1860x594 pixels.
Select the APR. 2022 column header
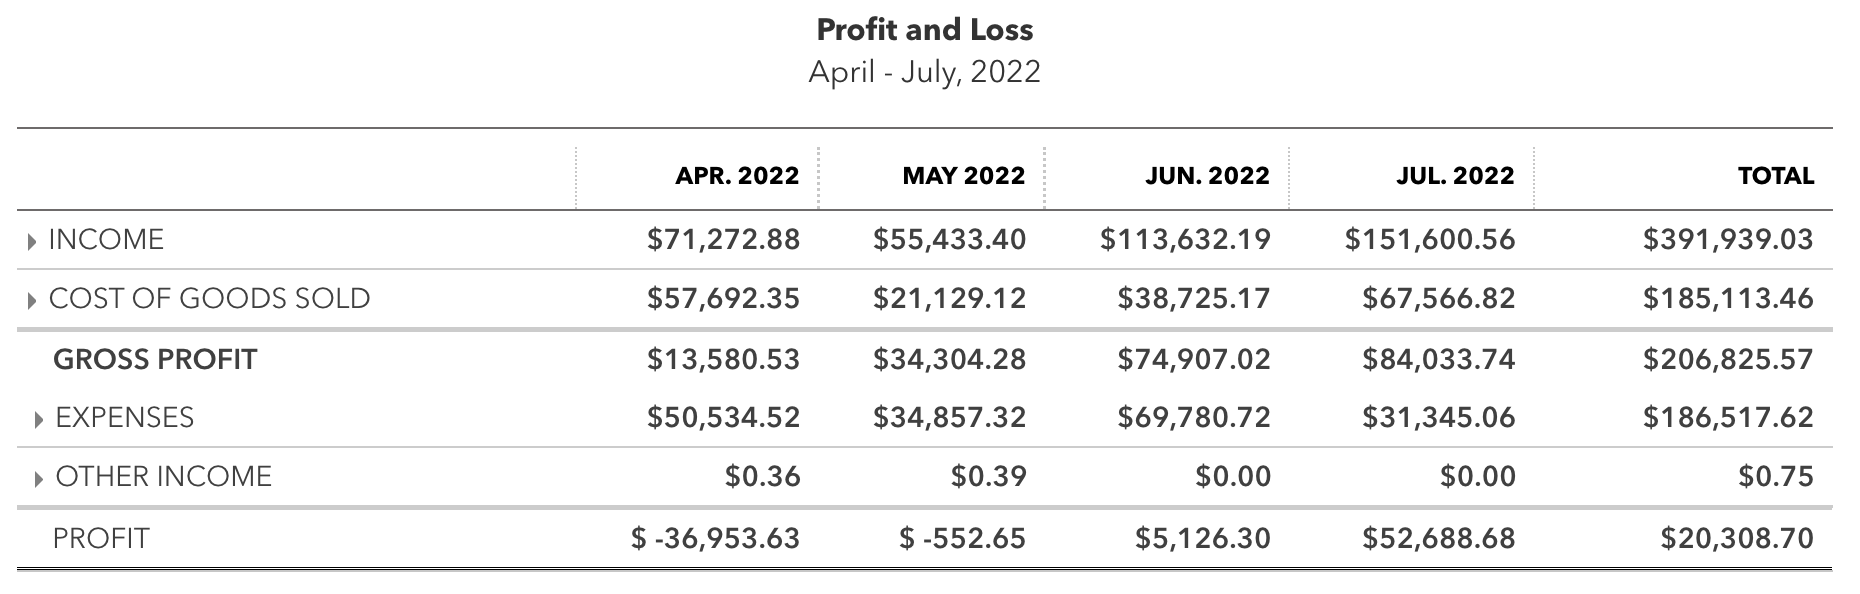pos(737,176)
